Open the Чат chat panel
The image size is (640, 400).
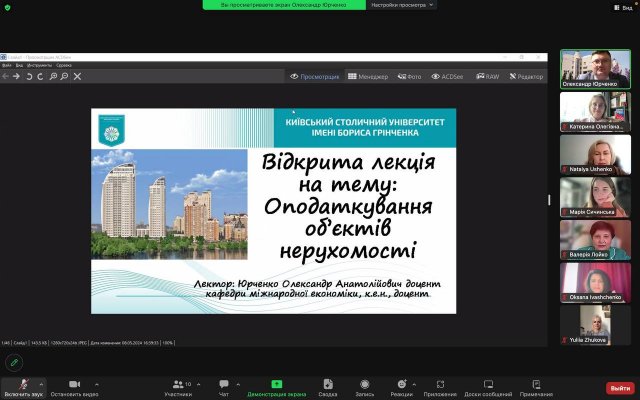[223, 385]
